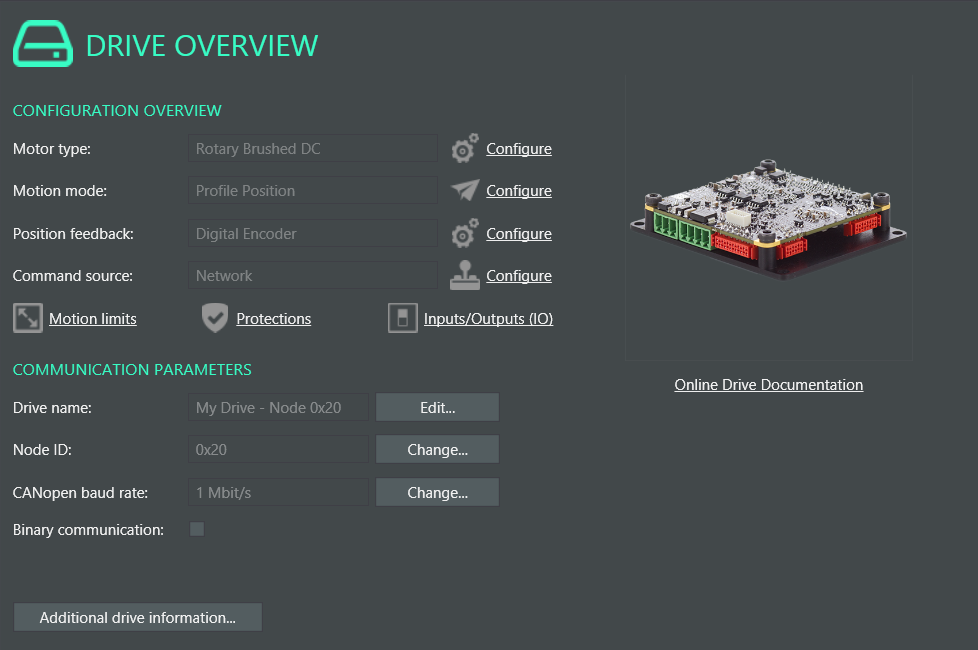Click the drive overview header icon
Viewport: 978px width, 650px height.
tap(42, 45)
